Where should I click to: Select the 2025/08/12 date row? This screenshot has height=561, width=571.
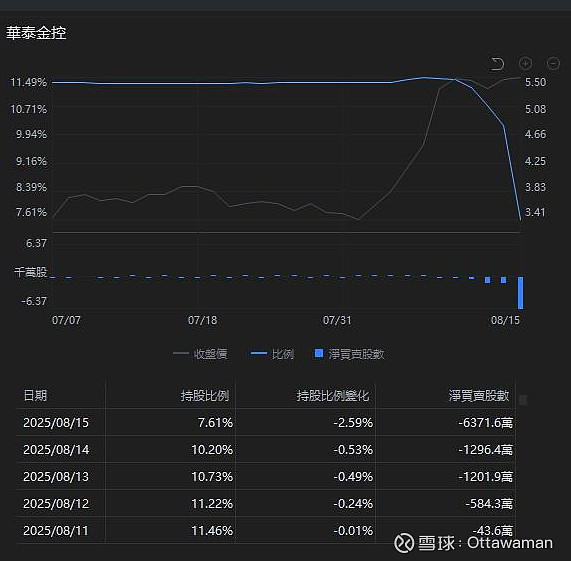click(266, 503)
